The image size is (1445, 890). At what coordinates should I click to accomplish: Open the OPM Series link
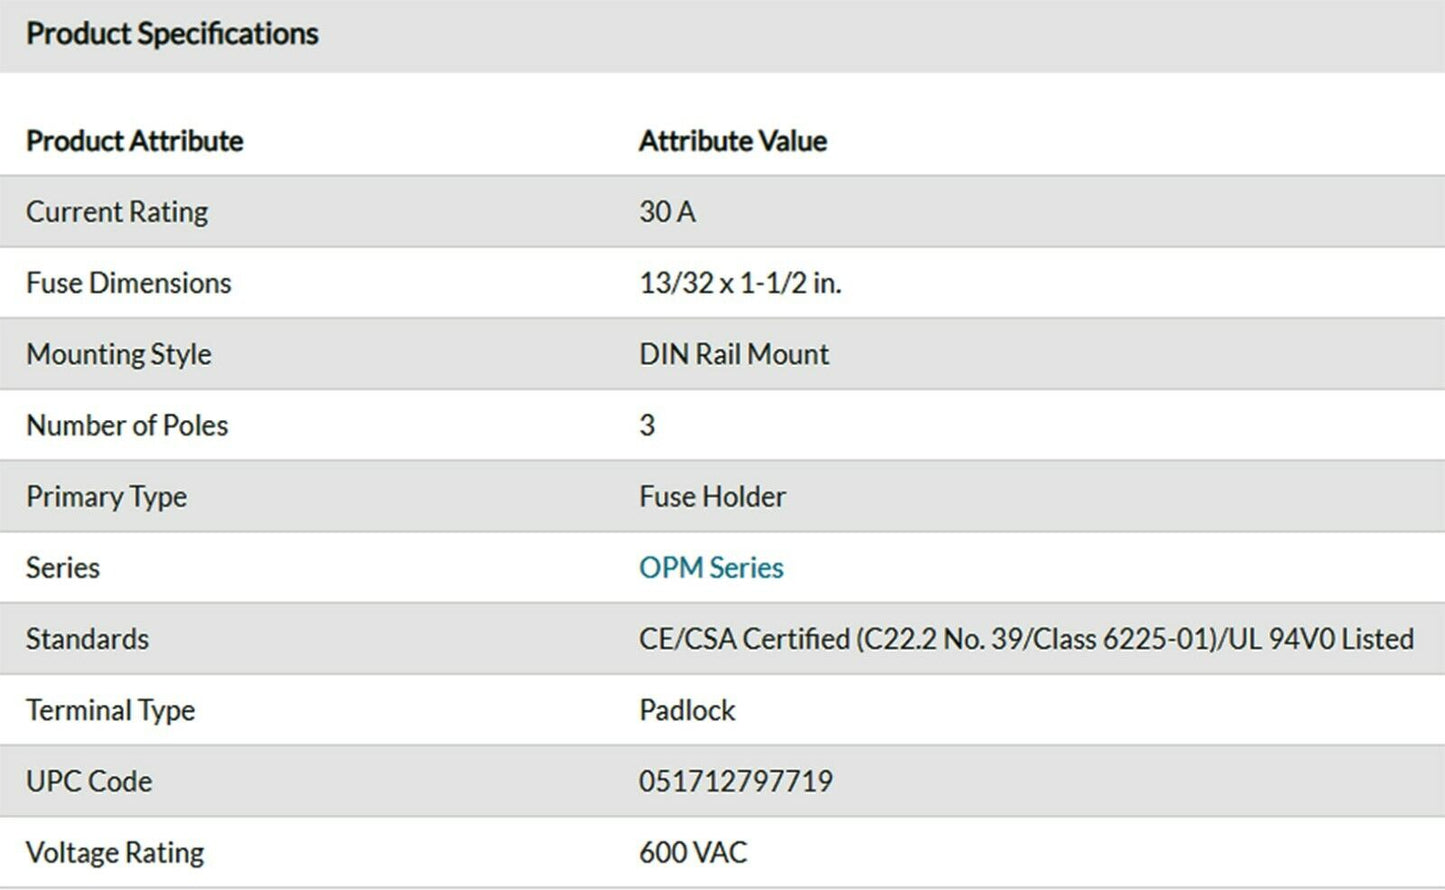[x=711, y=568]
